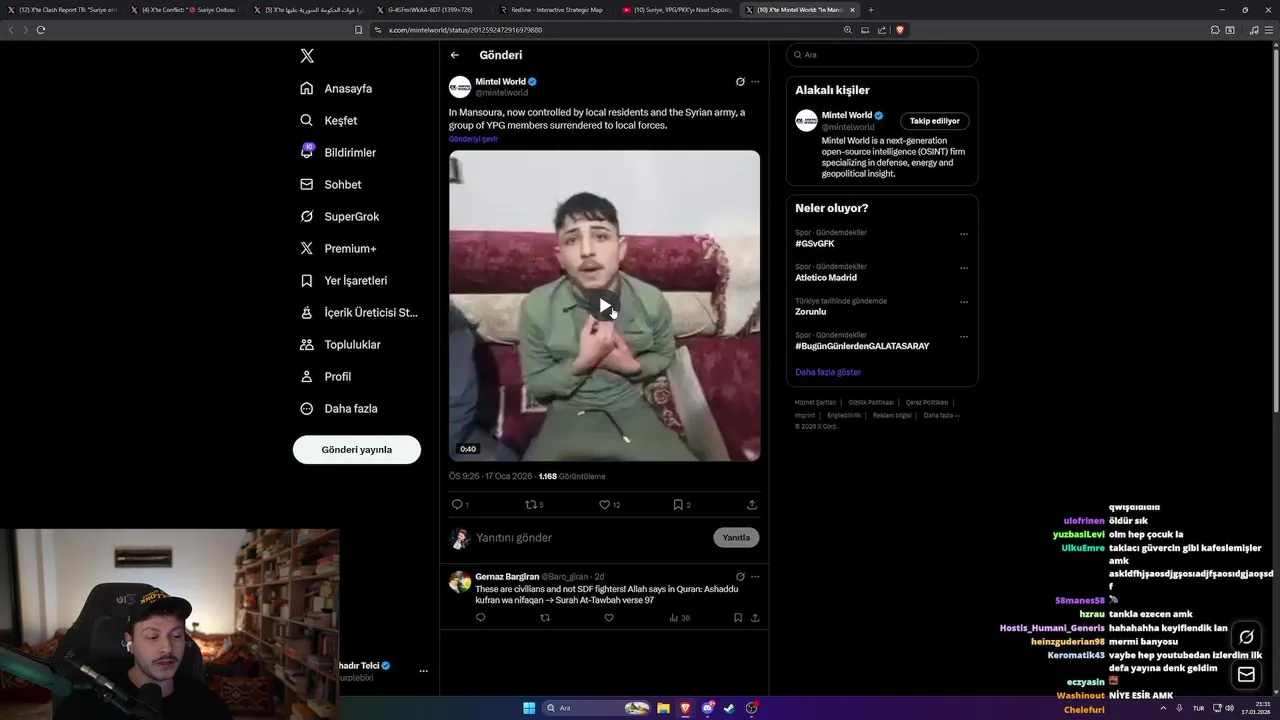The width and height of the screenshot is (1280, 720).
Task: Open more options on Mintel World post
Action: pos(755,81)
